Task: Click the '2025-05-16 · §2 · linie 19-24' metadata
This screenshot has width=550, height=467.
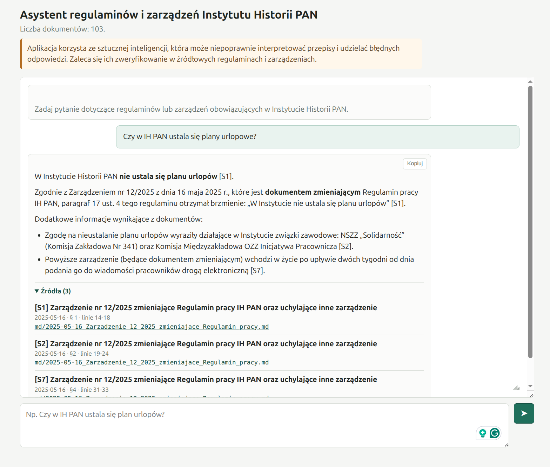Action: (72, 353)
